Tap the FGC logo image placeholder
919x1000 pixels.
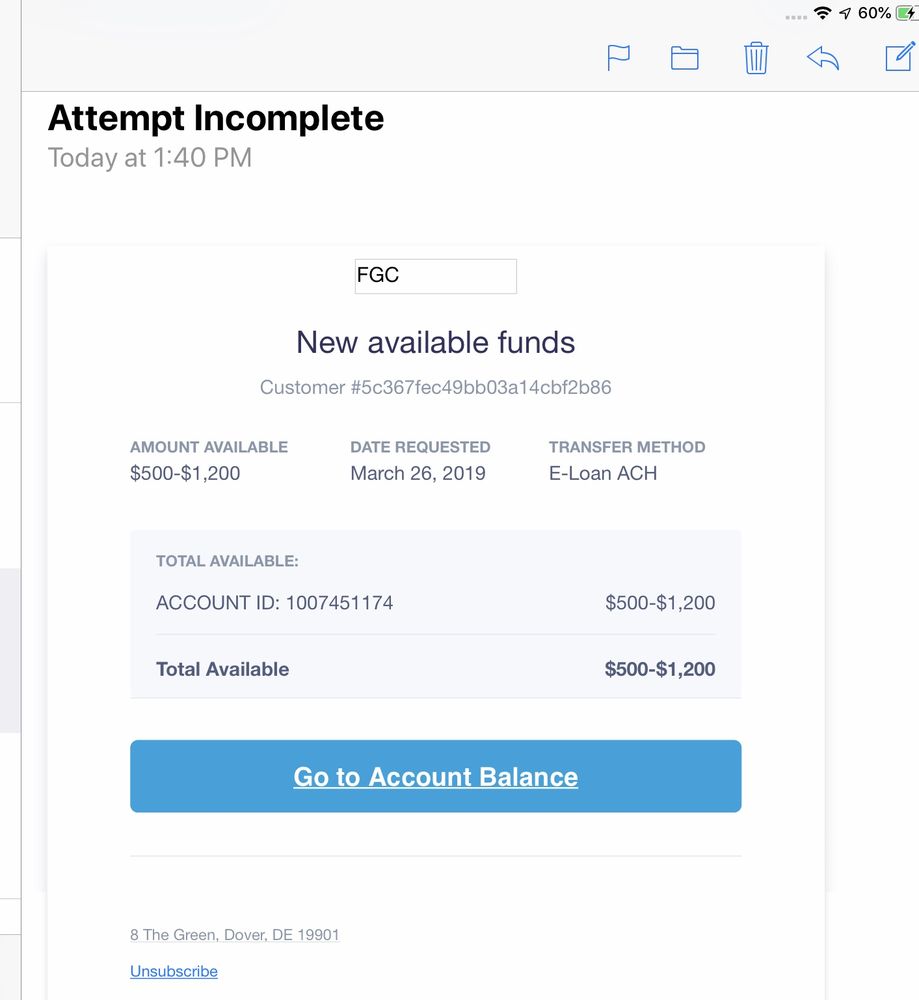(x=436, y=276)
